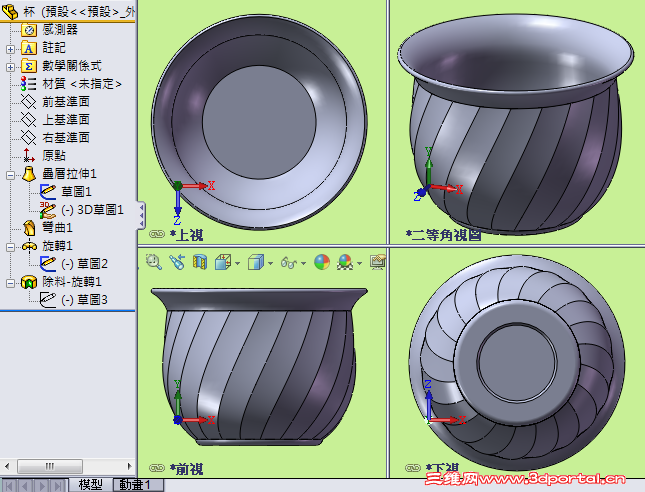645x492 pixels.
Task: Select the 前基準面 plane icon
Action: pos(29,102)
